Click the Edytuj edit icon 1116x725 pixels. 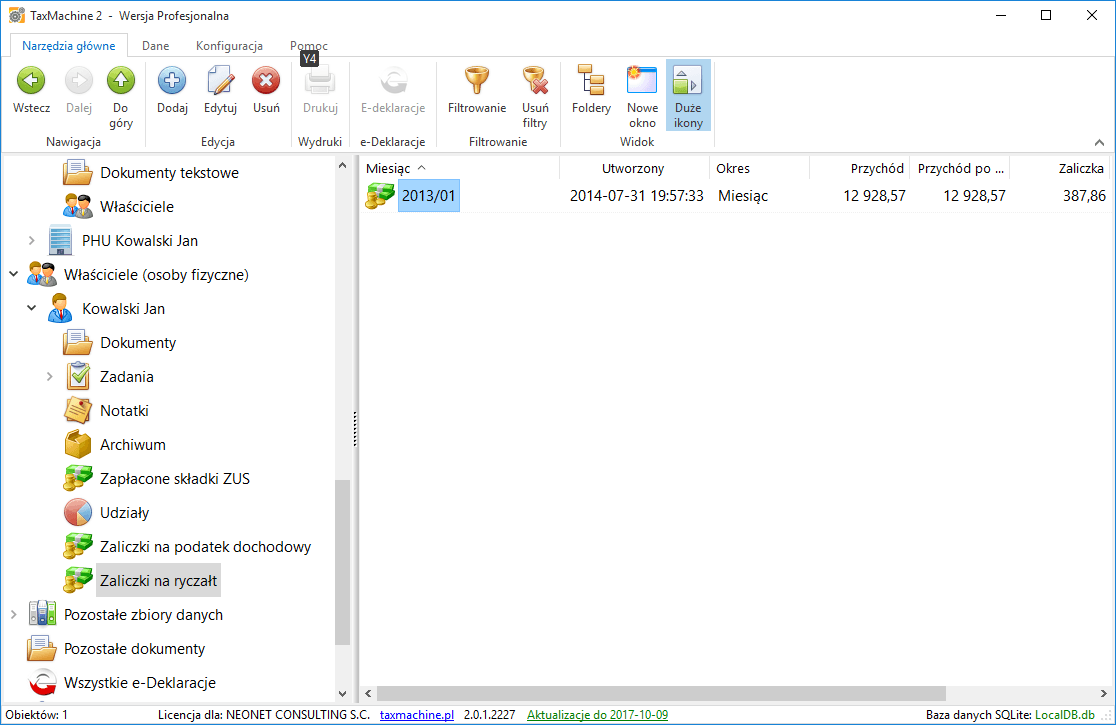[x=220, y=81]
